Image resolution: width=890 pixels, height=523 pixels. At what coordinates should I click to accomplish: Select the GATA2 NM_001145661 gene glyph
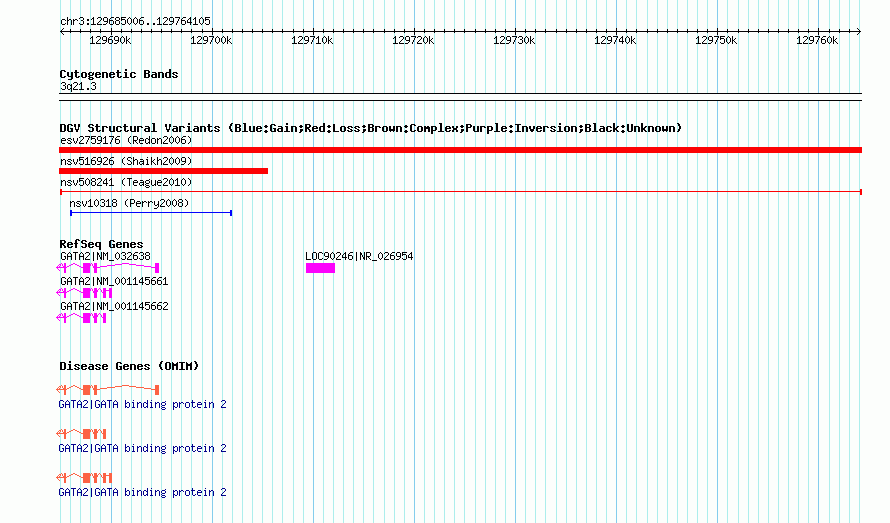pos(84,292)
